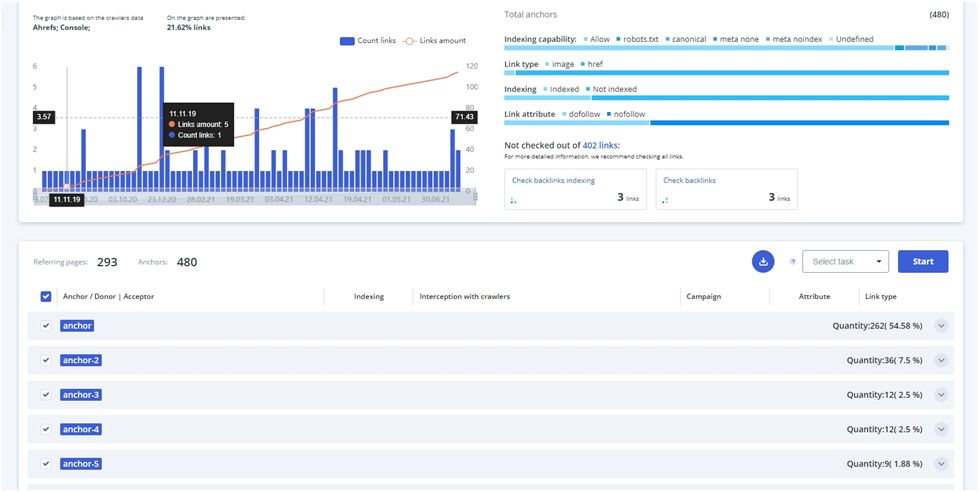979x492 pixels.
Task: Toggle the Count links legend icon
Action: point(347,41)
